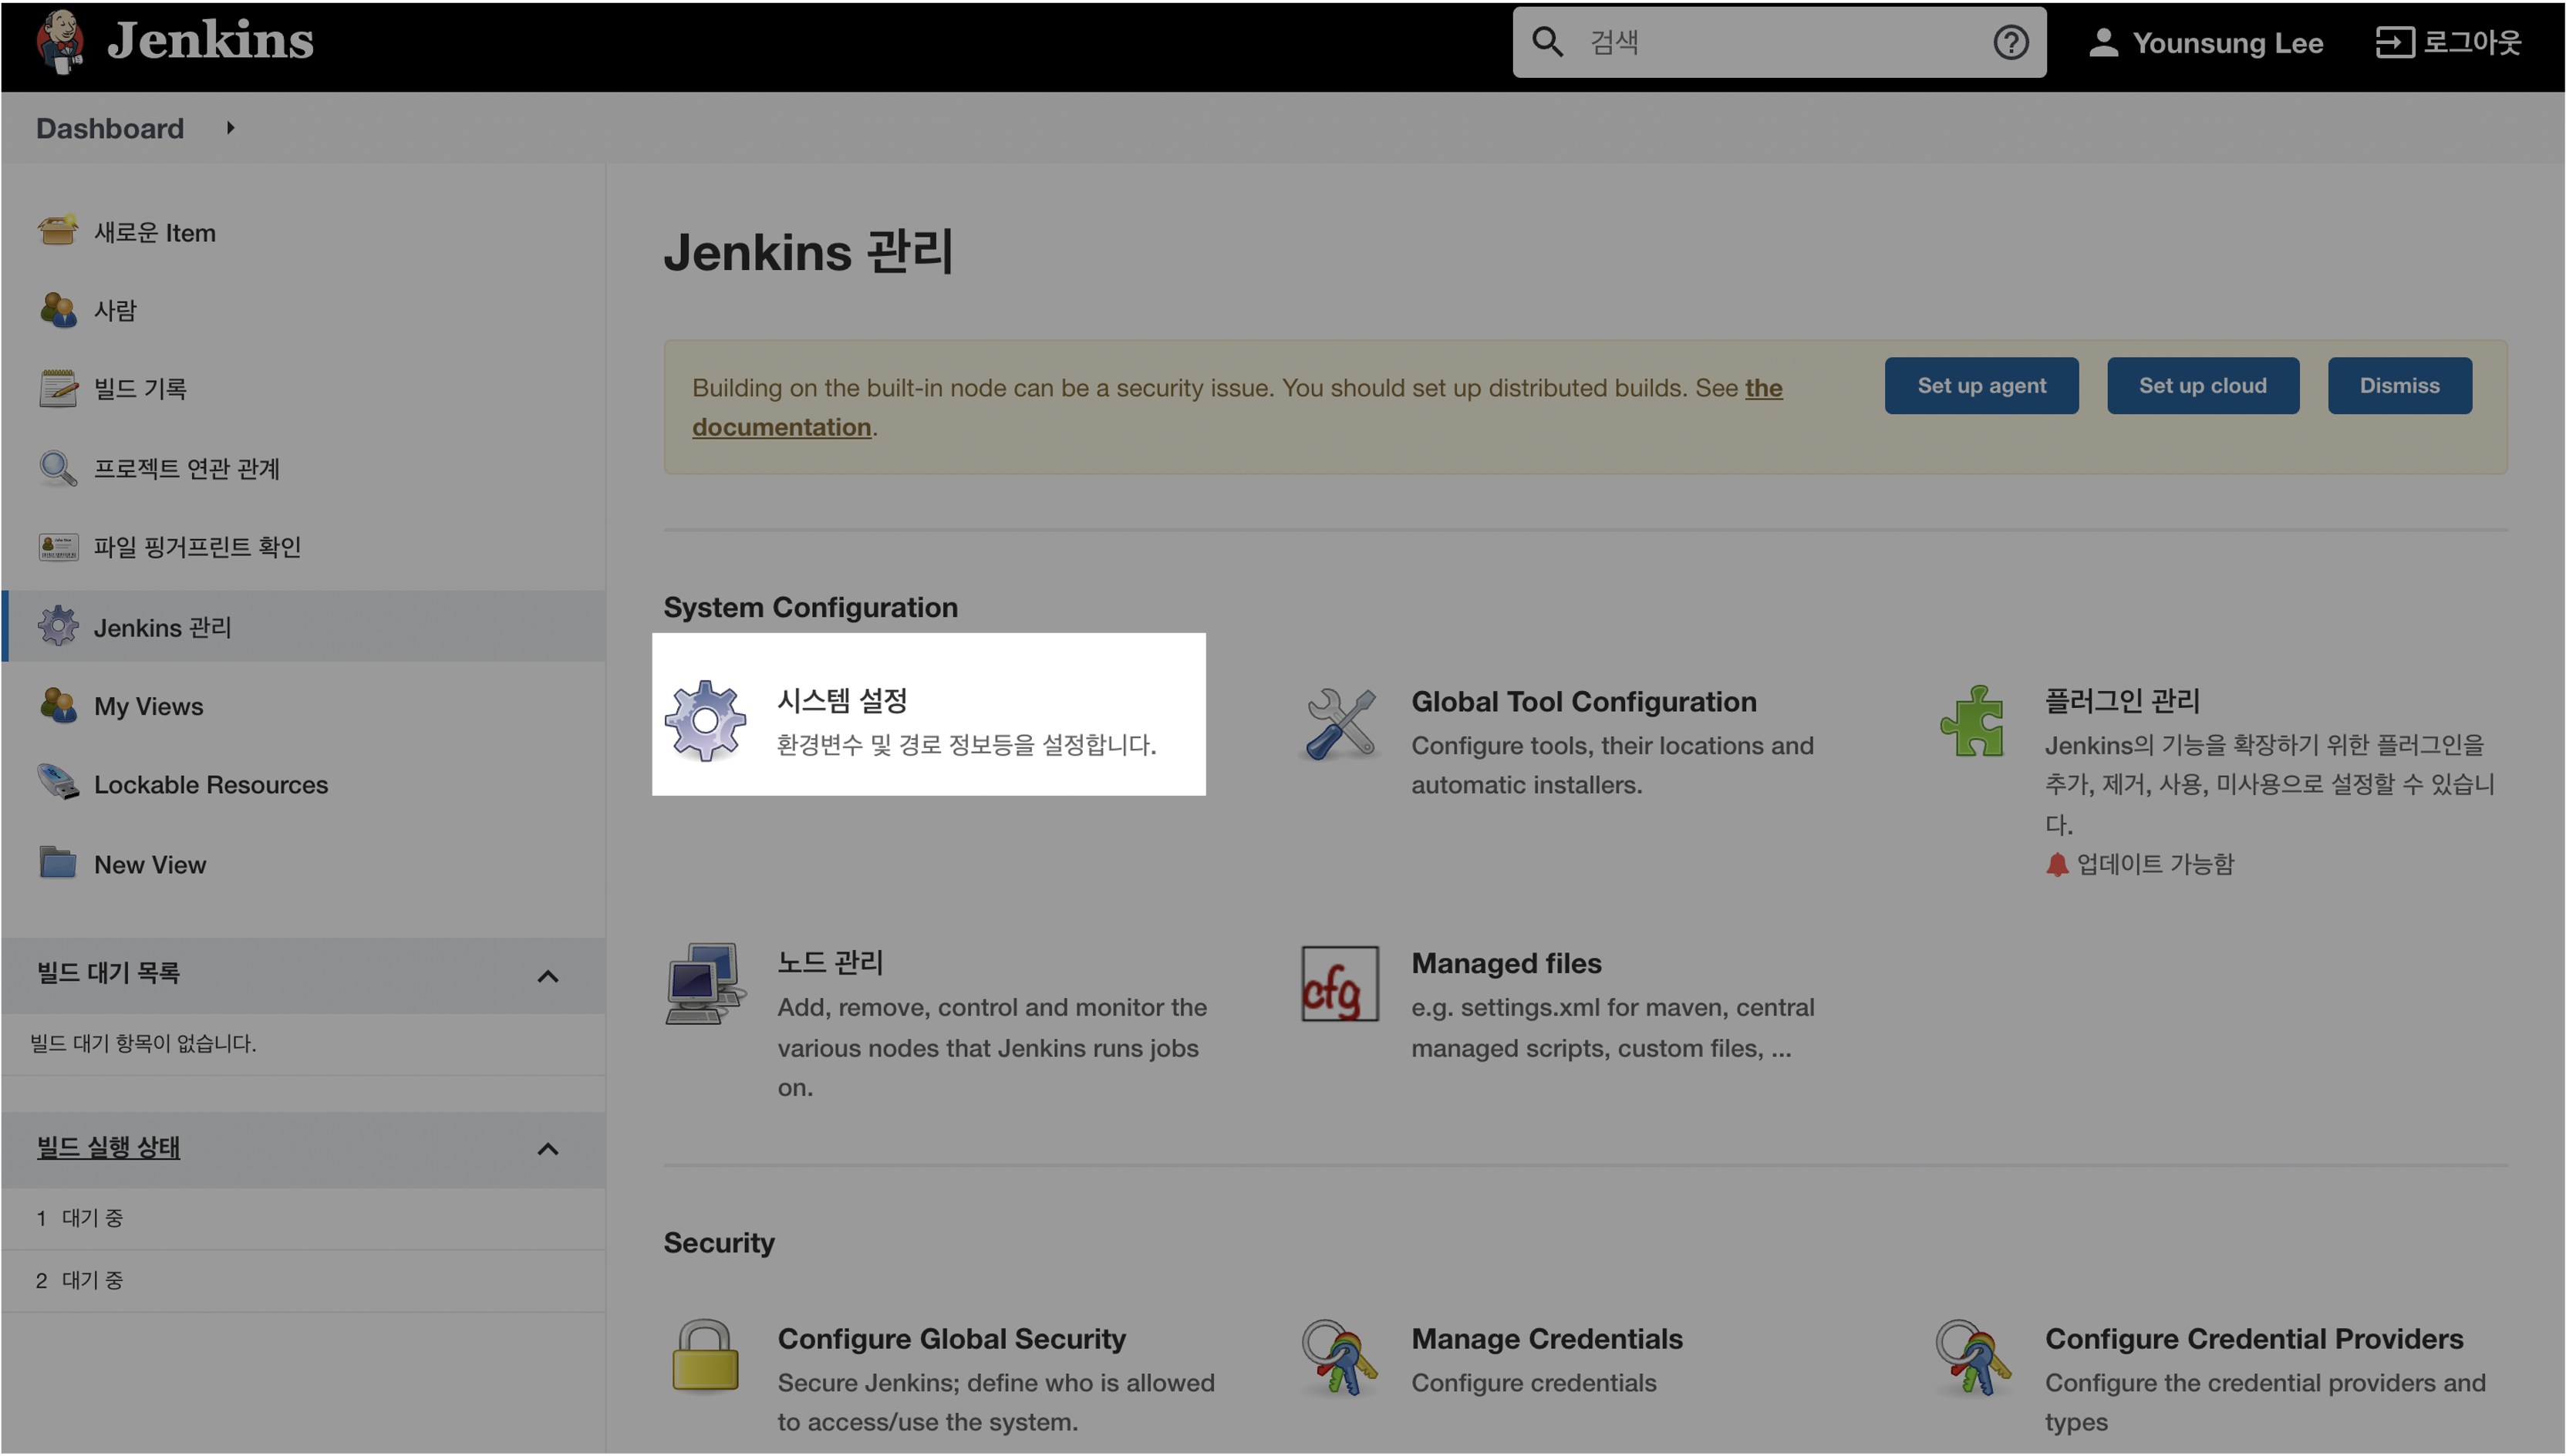Click the Managed files cfg icon
This screenshot has height=1456, width=2566.
click(x=1339, y=984)
